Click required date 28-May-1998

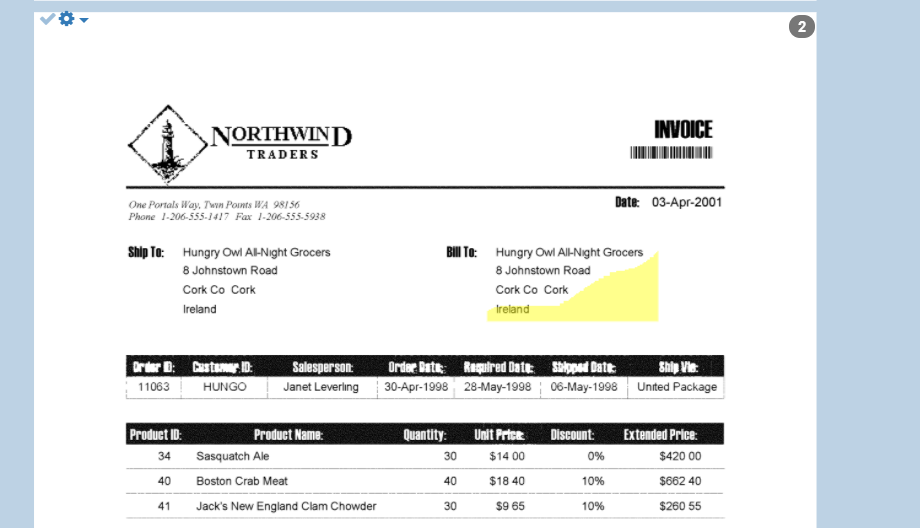coord(498,387)
